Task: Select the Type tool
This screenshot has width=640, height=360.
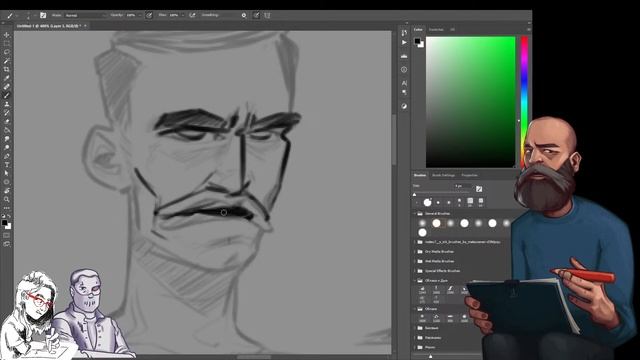Action: pos(7,164)
